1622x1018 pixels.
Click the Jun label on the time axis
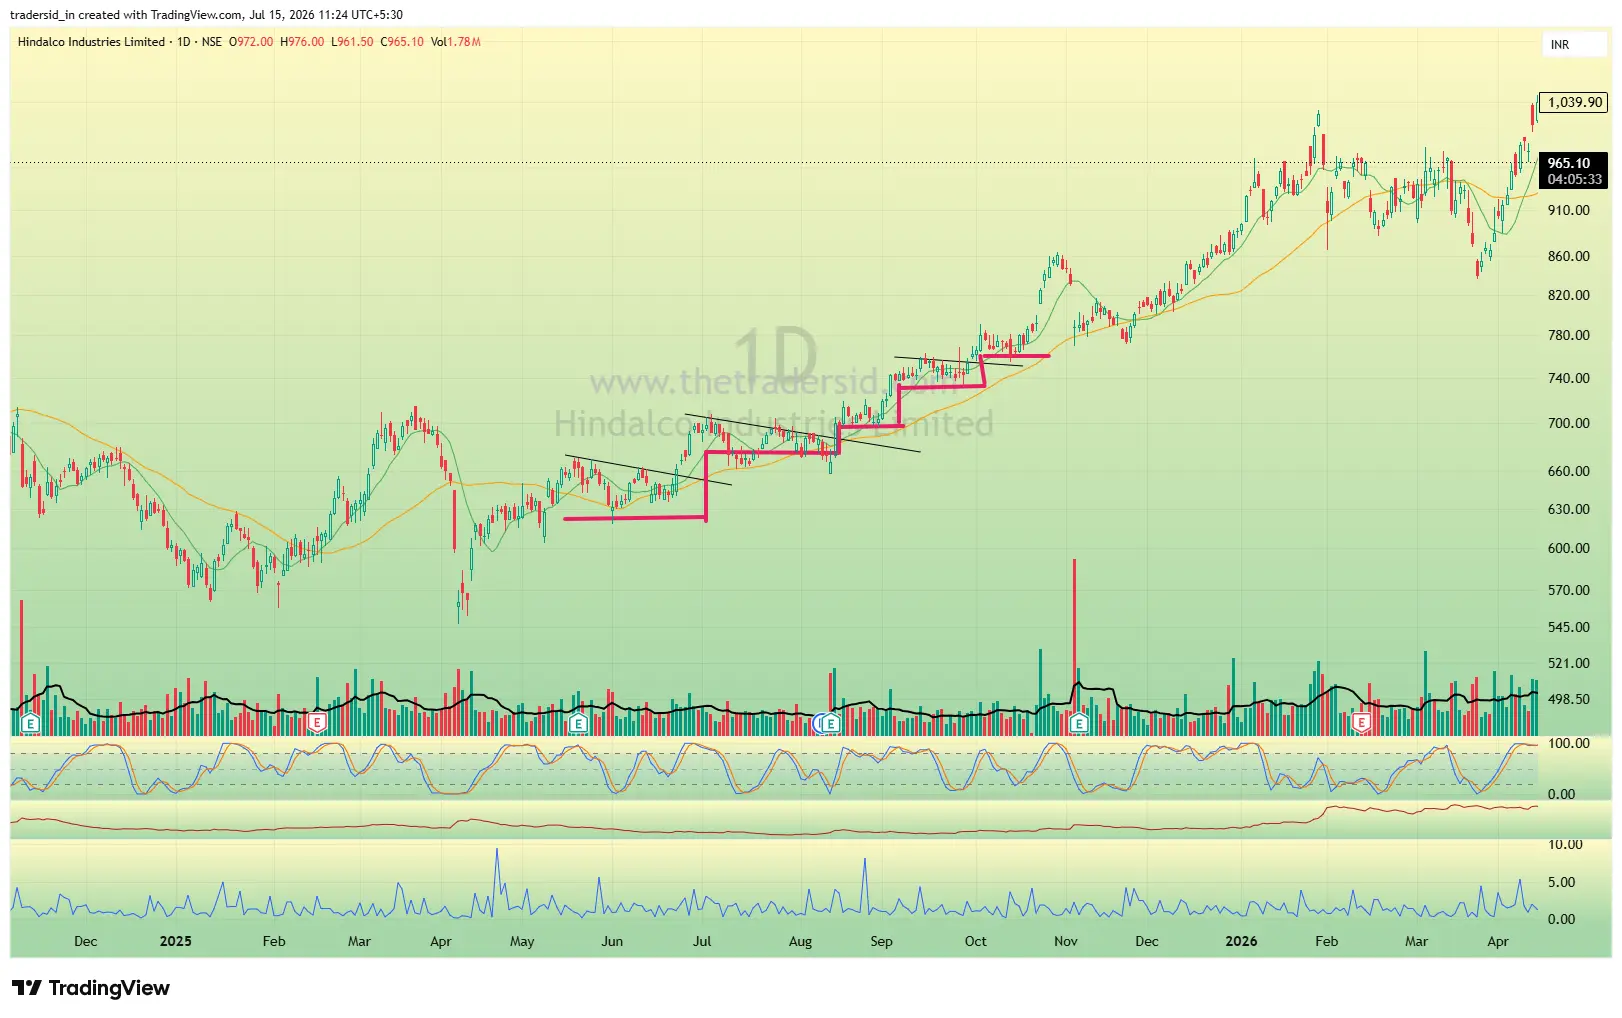[612, 941]
